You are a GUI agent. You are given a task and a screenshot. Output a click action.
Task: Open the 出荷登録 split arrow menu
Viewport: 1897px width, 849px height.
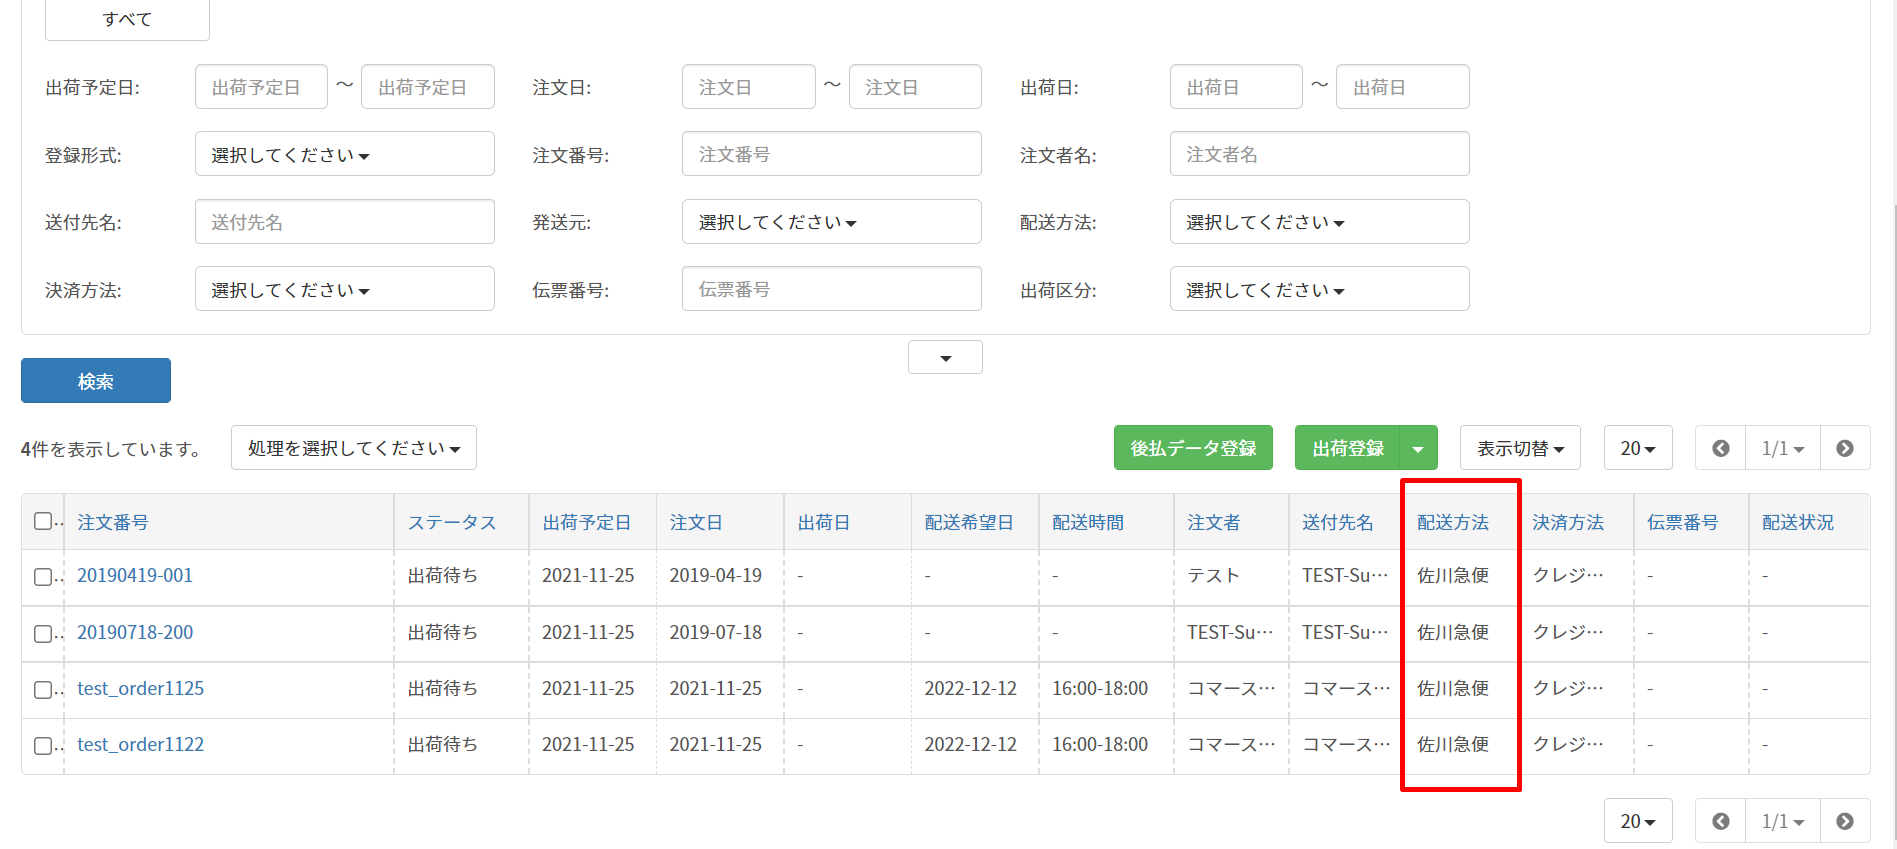pyautogui.click(x=1418, y=448)
